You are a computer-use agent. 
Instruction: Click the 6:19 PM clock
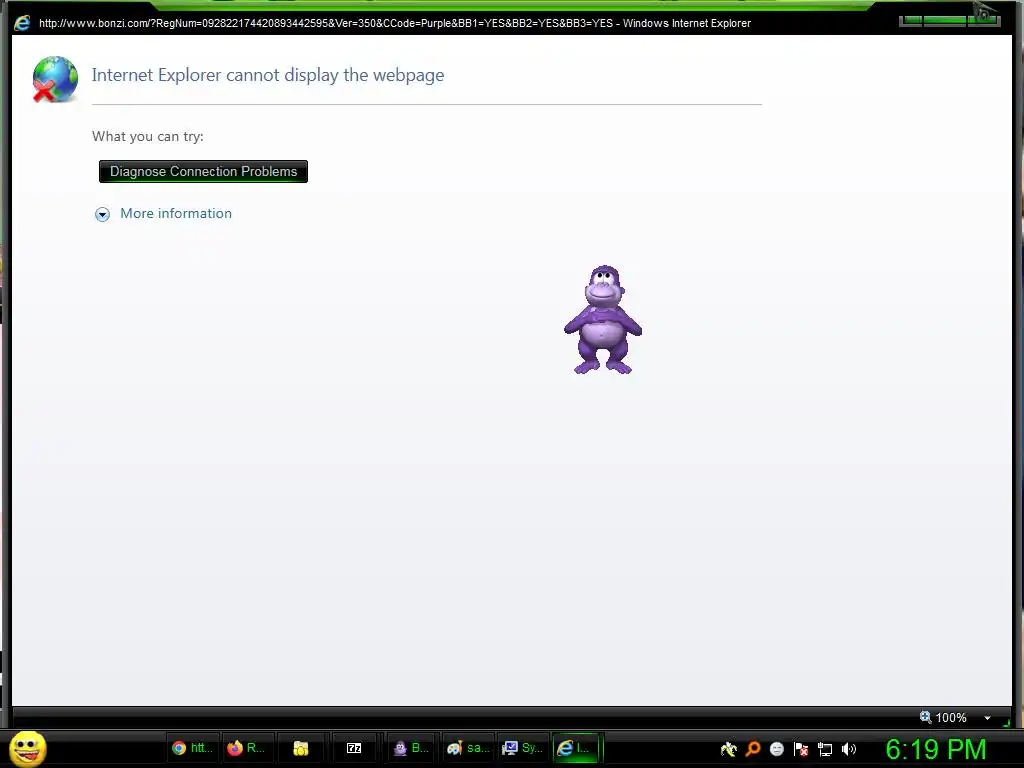[x=936, y=749]
